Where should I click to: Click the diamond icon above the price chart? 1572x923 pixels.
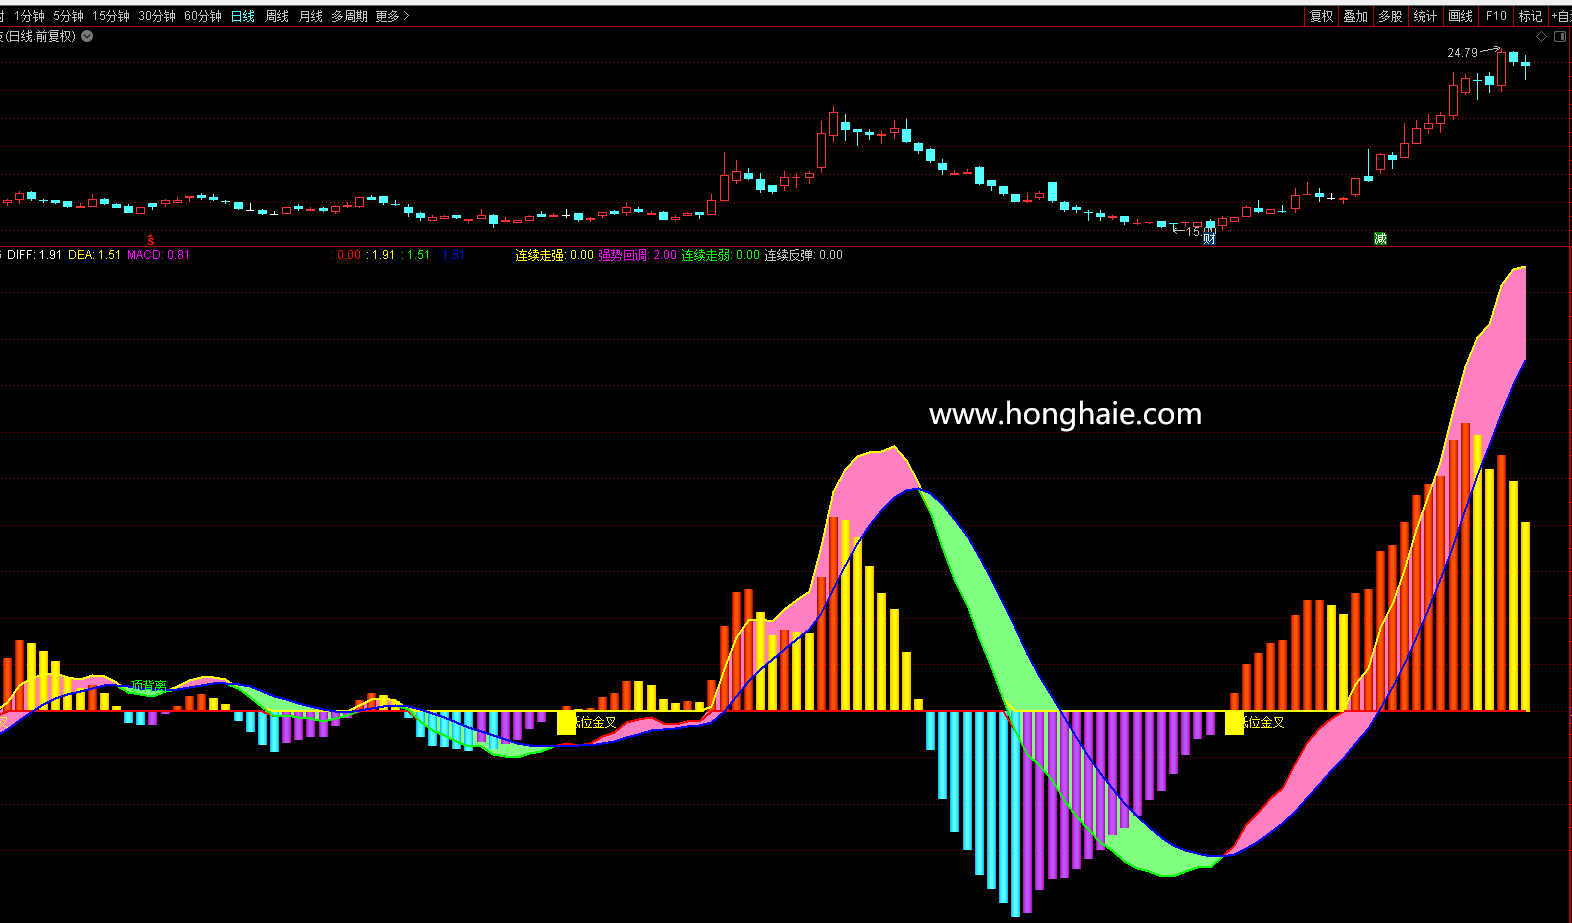[1541, 37]
